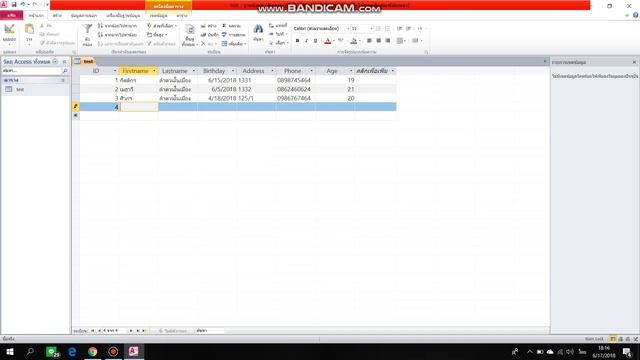Viewport: 640px width, 360px height.
Task: Go to first record navigation button
Action: coord(93,331)
